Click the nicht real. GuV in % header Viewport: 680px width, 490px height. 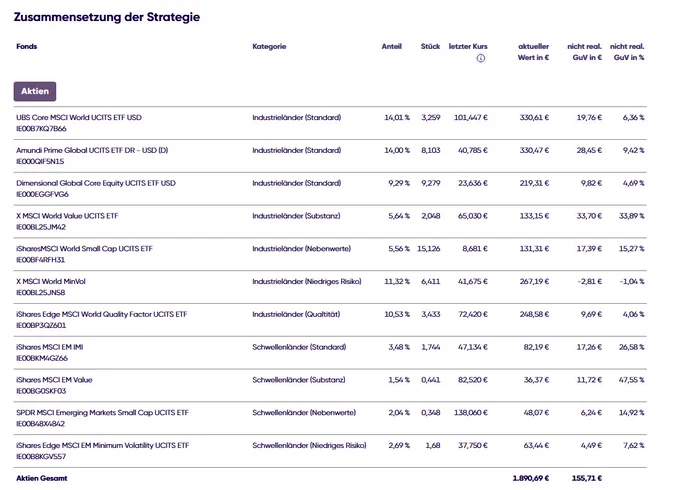click(x=627, y=52)
